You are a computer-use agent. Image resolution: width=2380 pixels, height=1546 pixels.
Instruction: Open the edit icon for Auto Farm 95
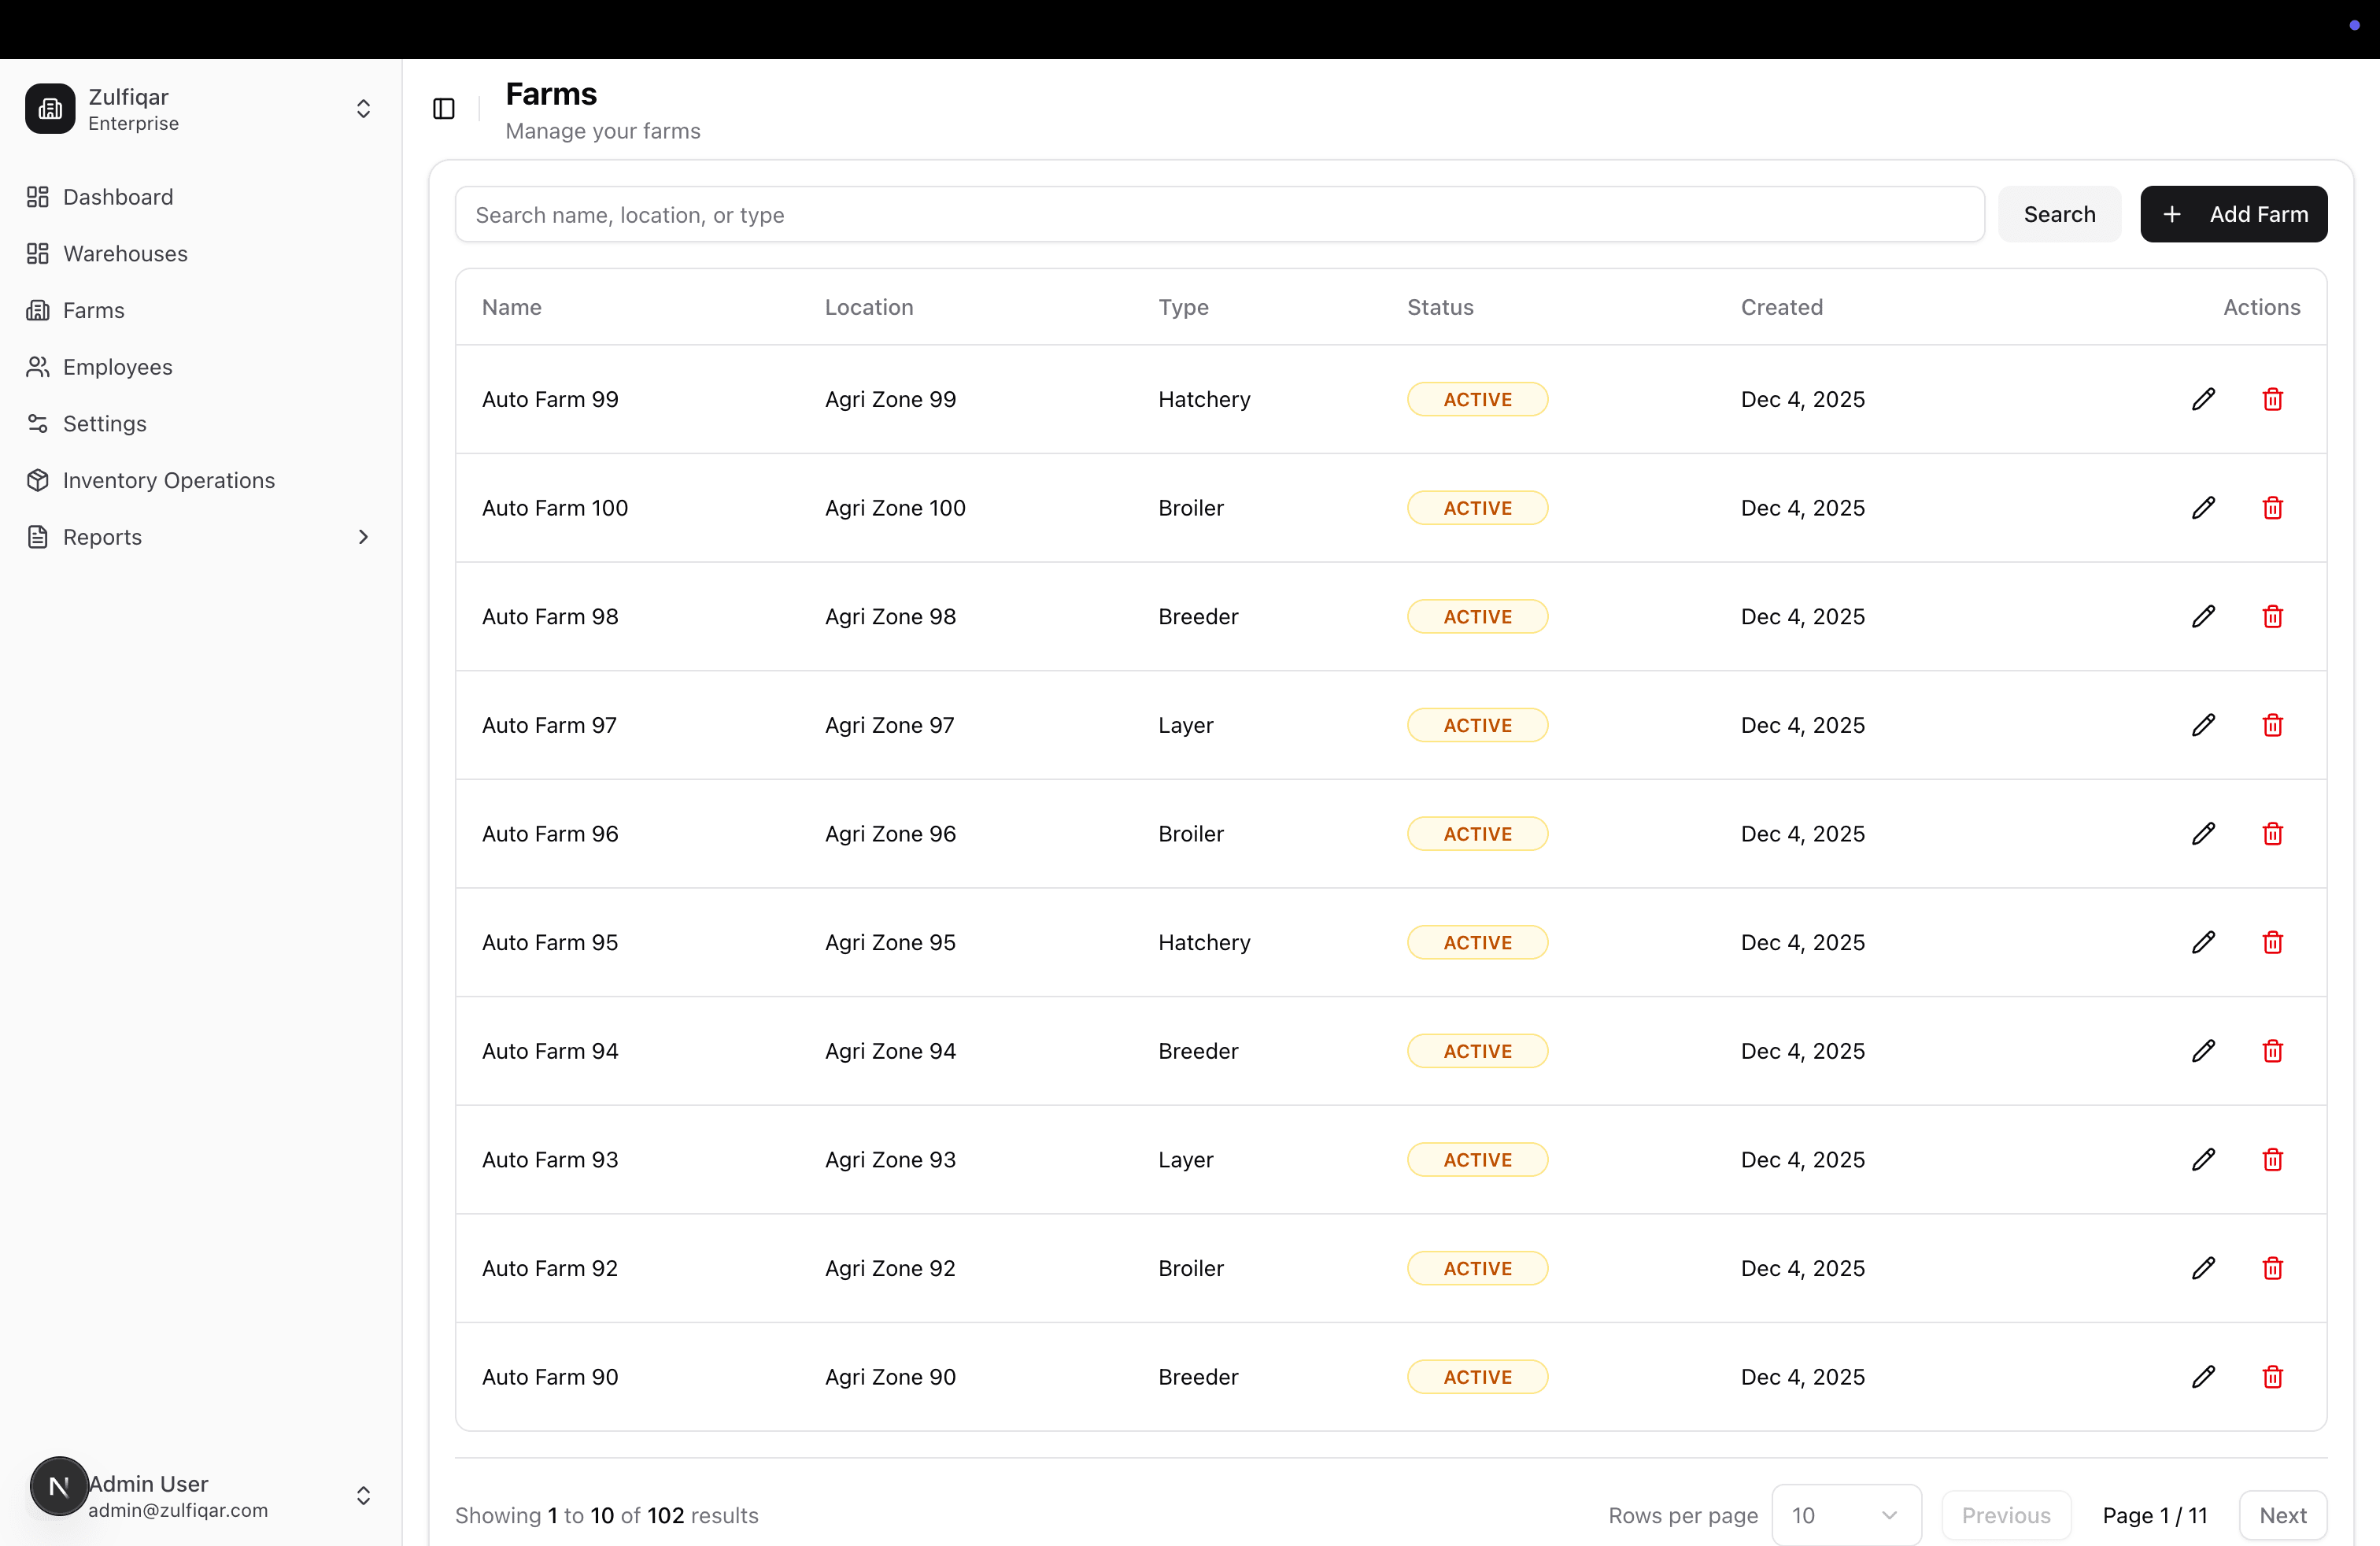tap(2204, 941)
